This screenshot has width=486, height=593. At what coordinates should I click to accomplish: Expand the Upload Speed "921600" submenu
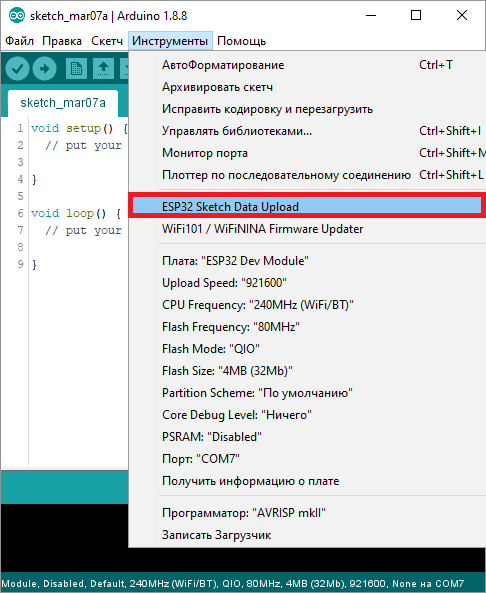pyautogui.click(x=307, y=283)
